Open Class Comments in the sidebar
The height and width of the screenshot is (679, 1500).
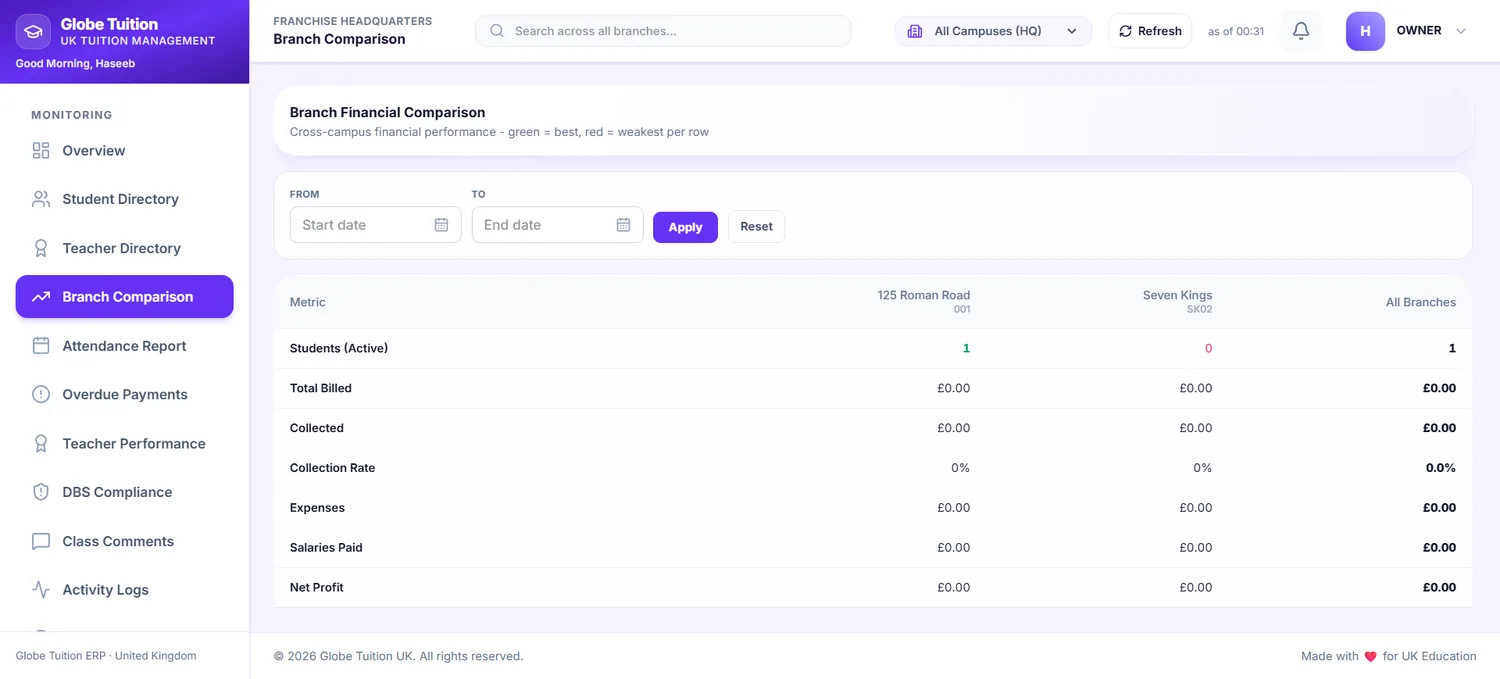pos(125,541)
